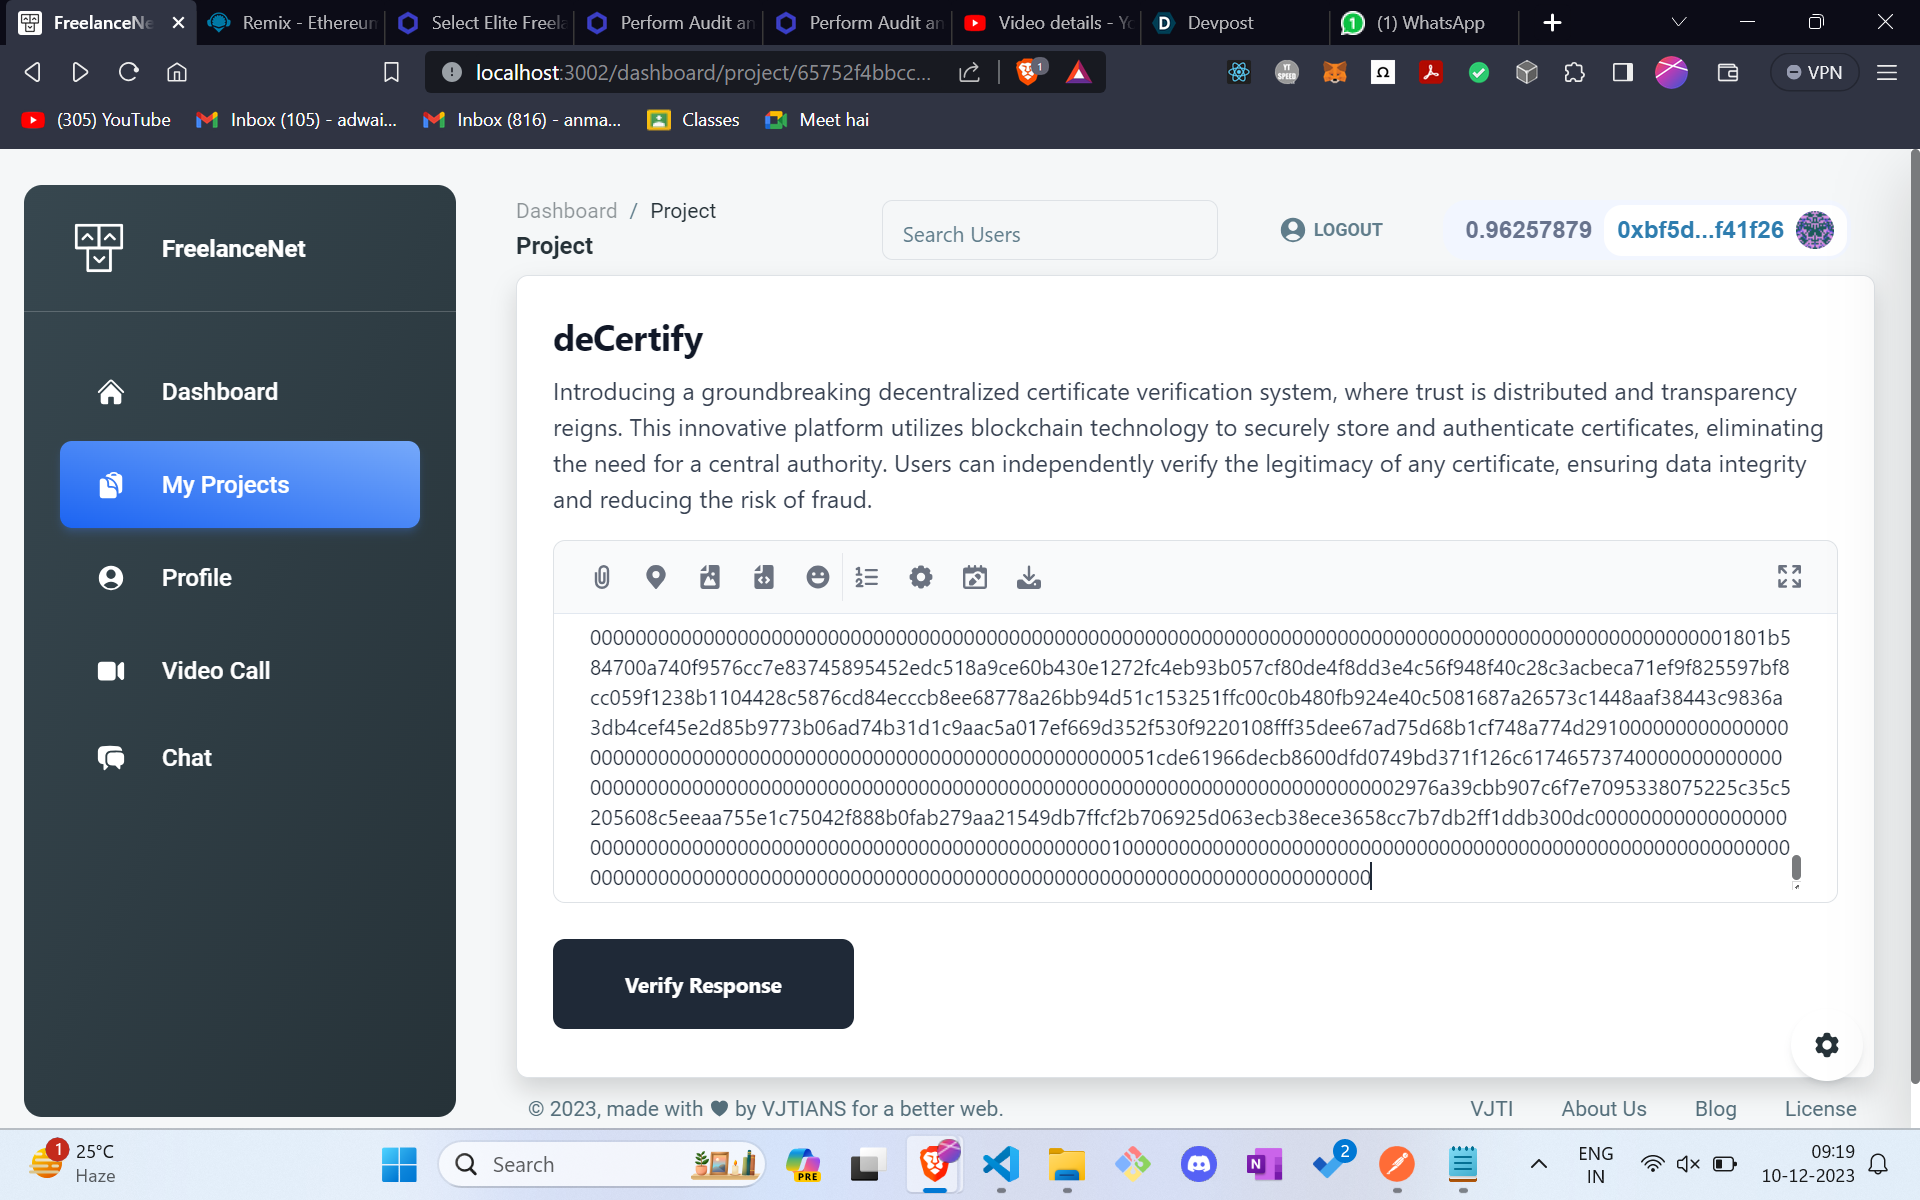Expand editor to fullscreen
This screenshot has height=1200, width=1920.
[x=1789, y=576]
